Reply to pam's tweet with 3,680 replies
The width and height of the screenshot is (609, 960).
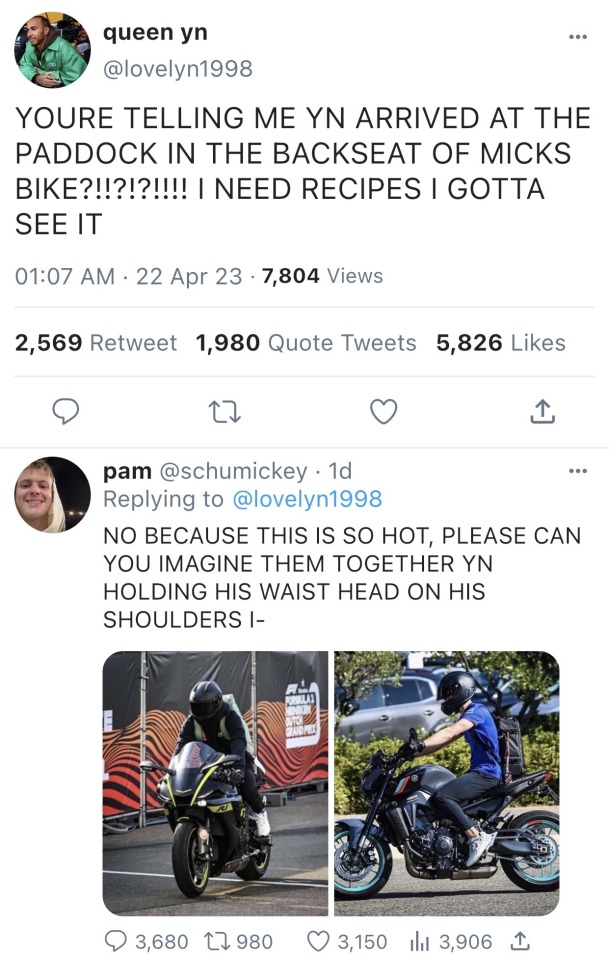(115, 941)
